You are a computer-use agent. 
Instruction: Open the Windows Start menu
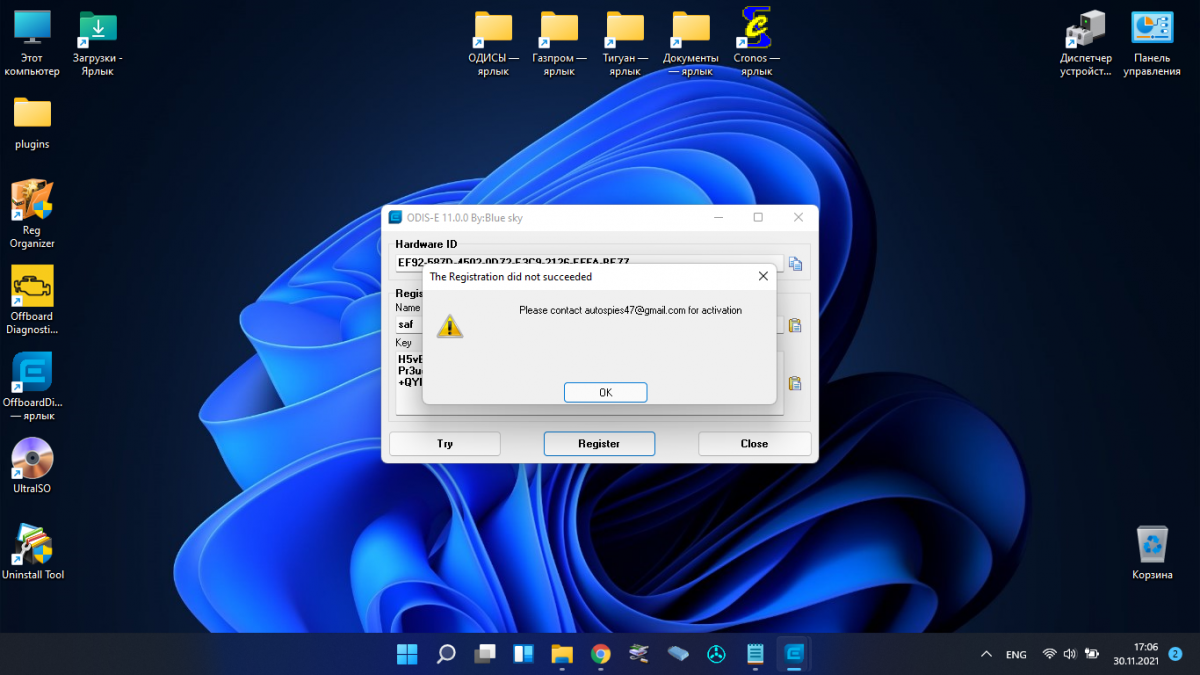coord(407,654)
